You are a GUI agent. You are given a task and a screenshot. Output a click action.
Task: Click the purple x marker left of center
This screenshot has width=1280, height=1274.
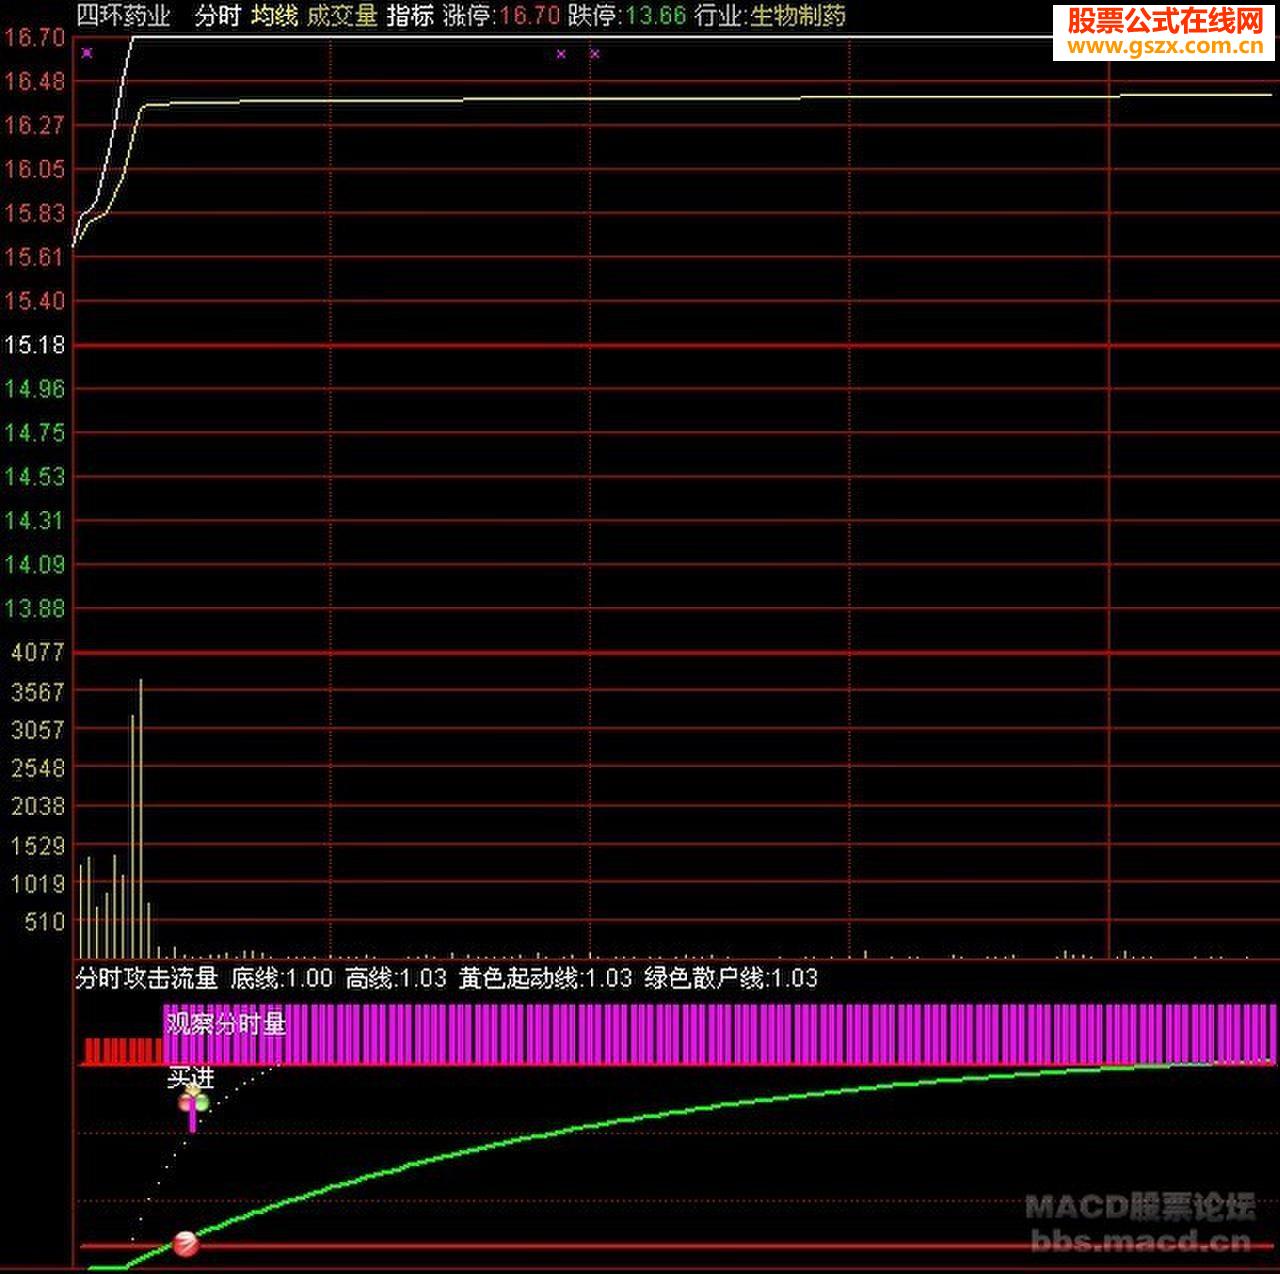click(x=561, y=54)
